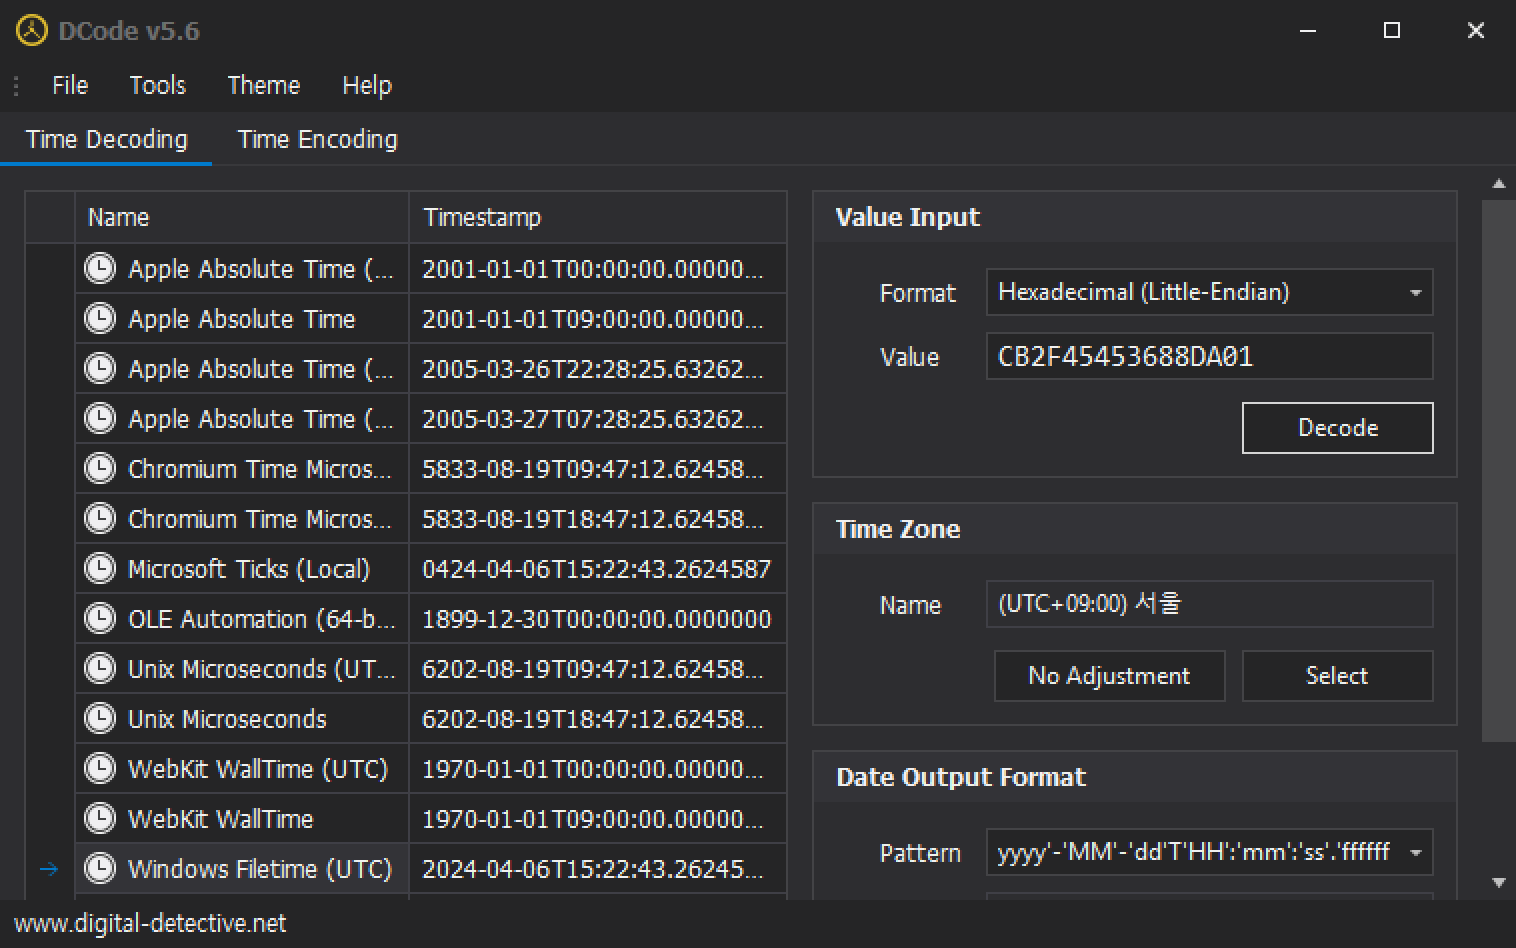Switch to the Time Encoding tab
This screenshot has height=948, width=1516.
point(318,139)
